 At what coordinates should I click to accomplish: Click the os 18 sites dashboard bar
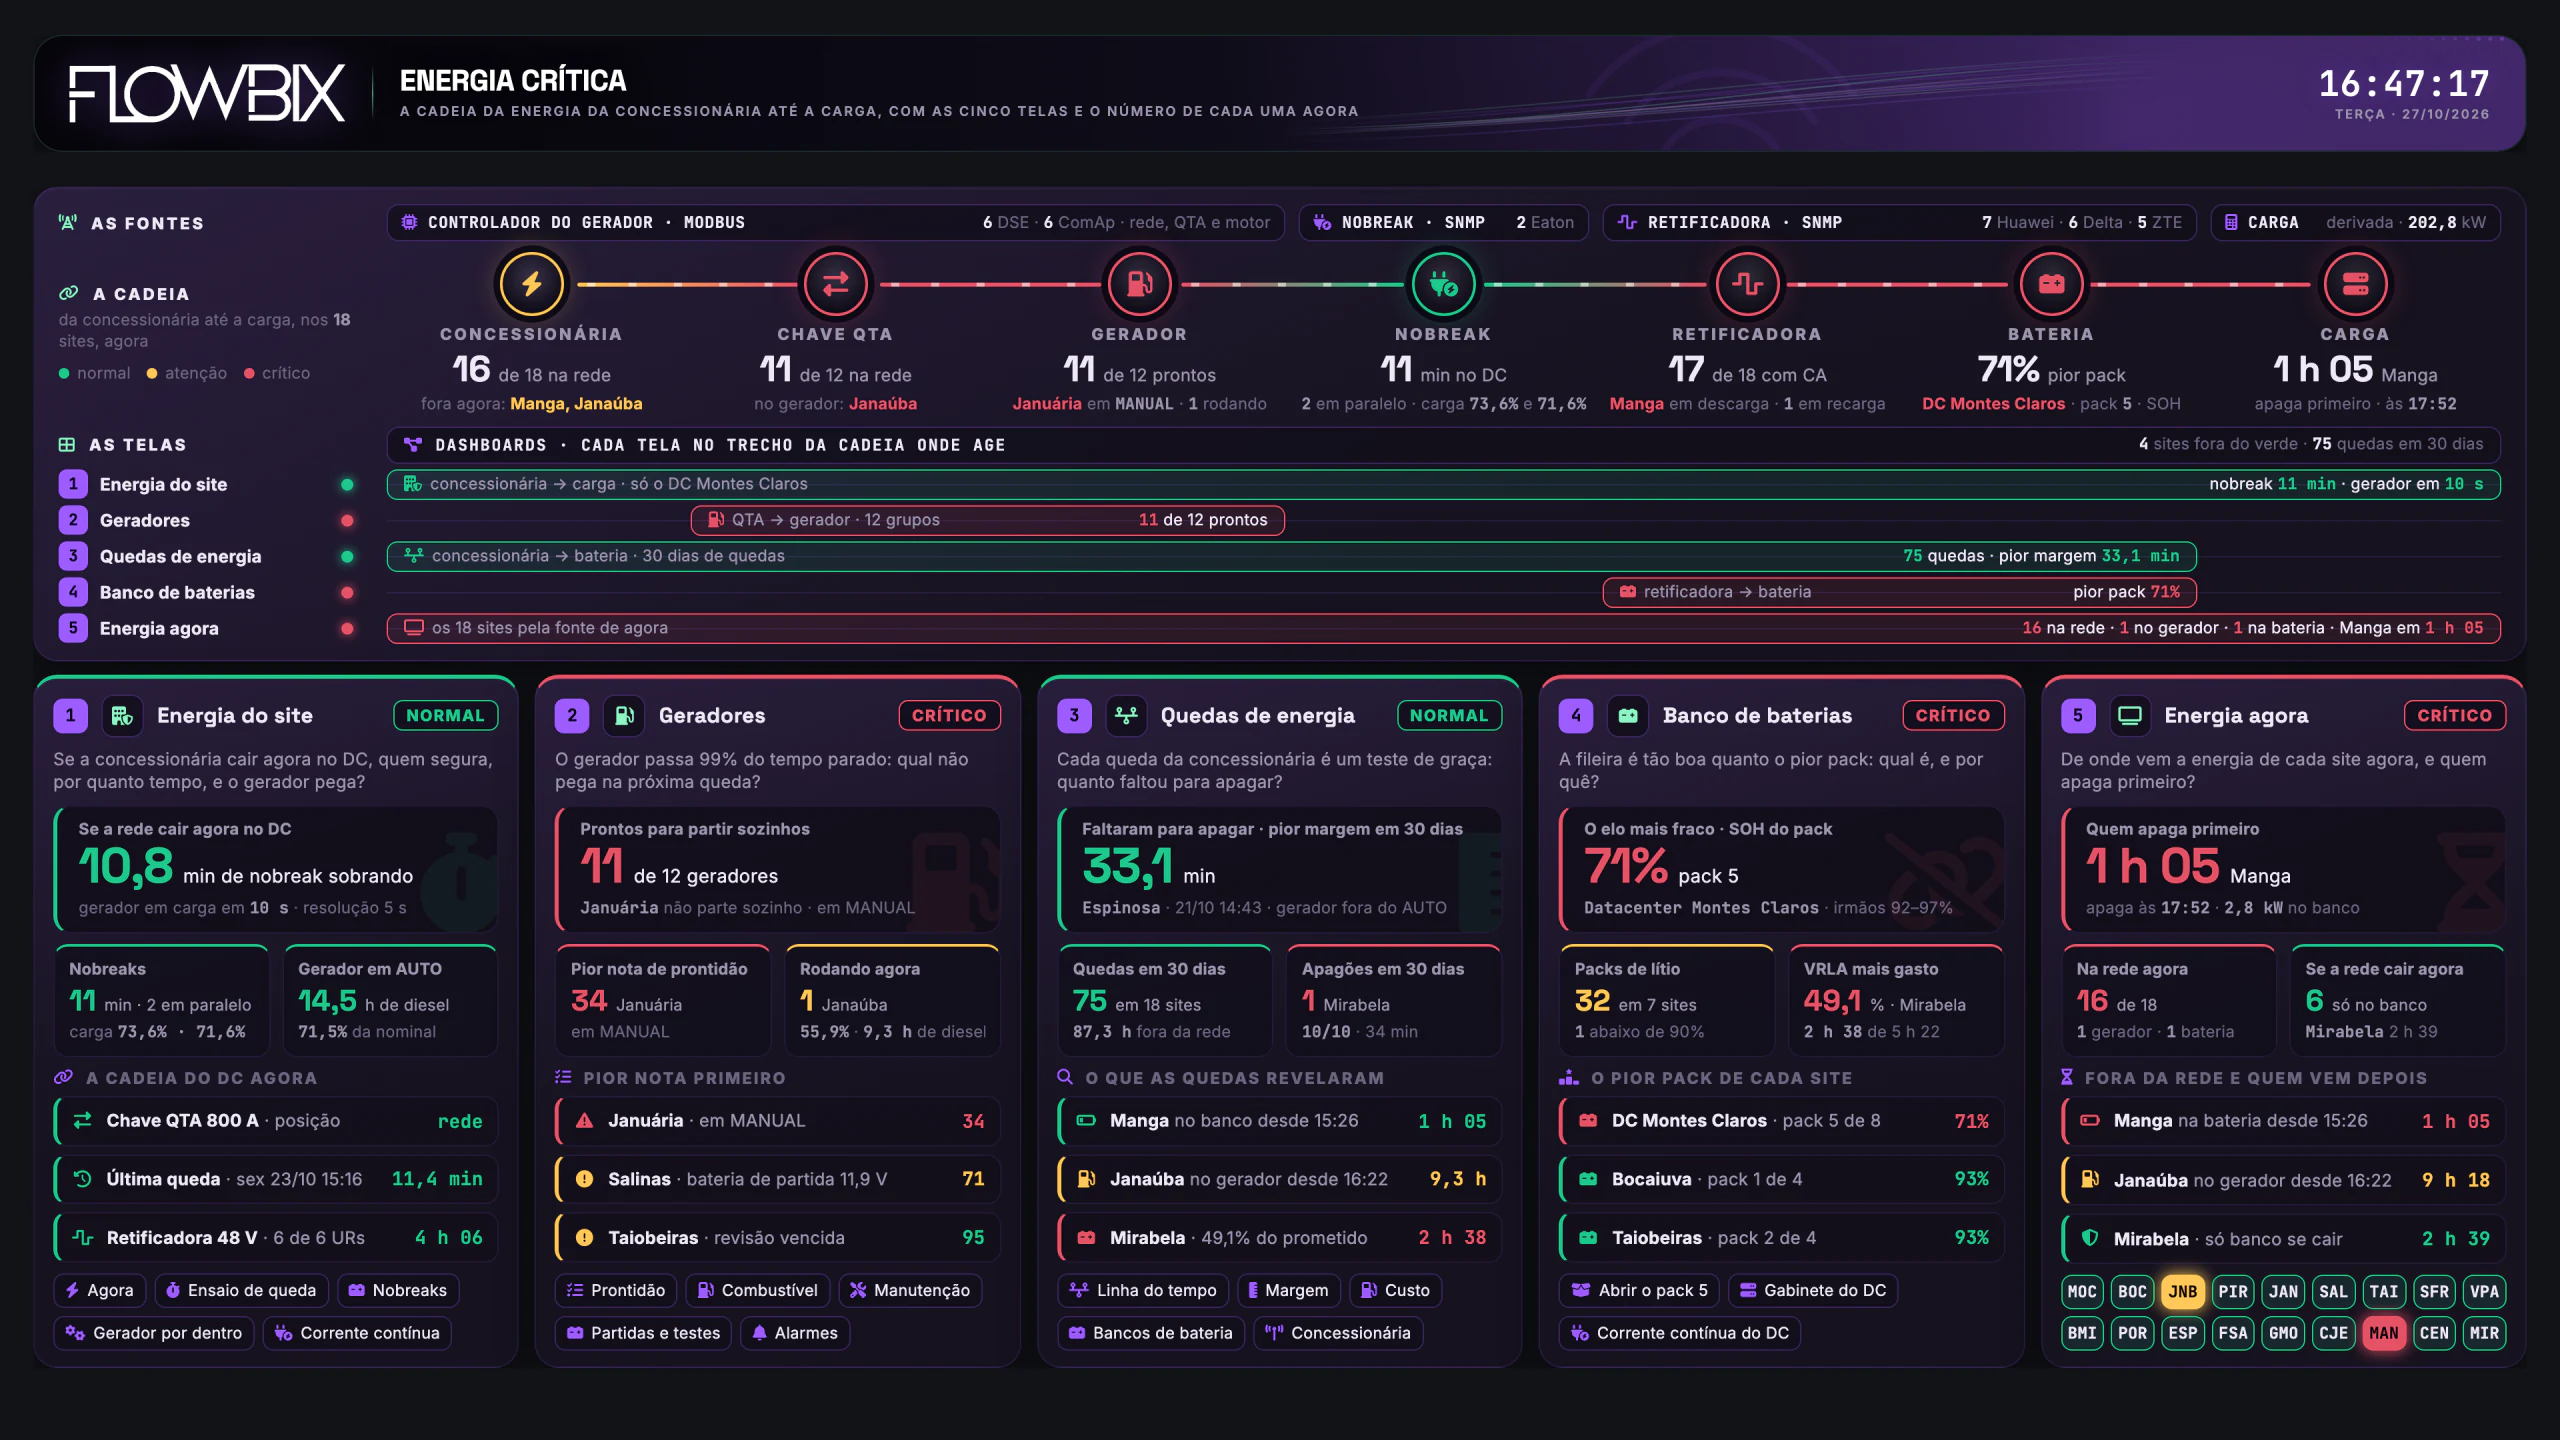coord(1444,628)
